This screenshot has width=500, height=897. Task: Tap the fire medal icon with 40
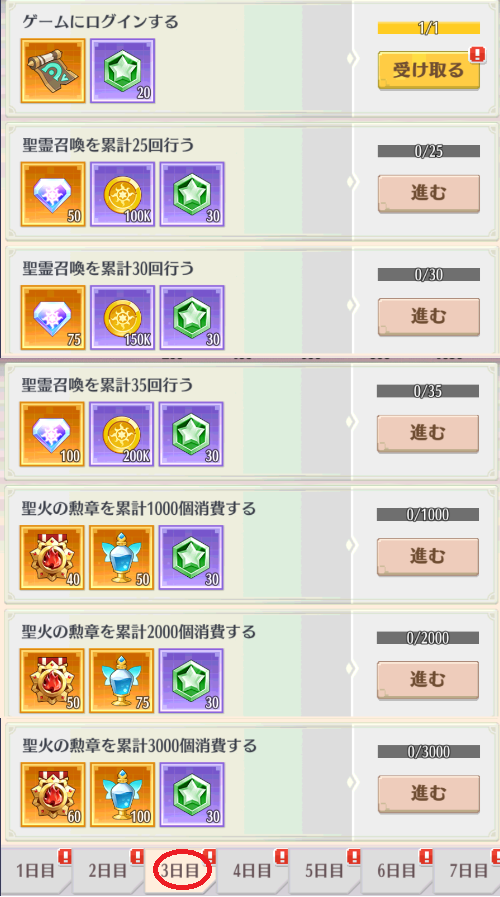pyautogui.click(x=52, y=557)
